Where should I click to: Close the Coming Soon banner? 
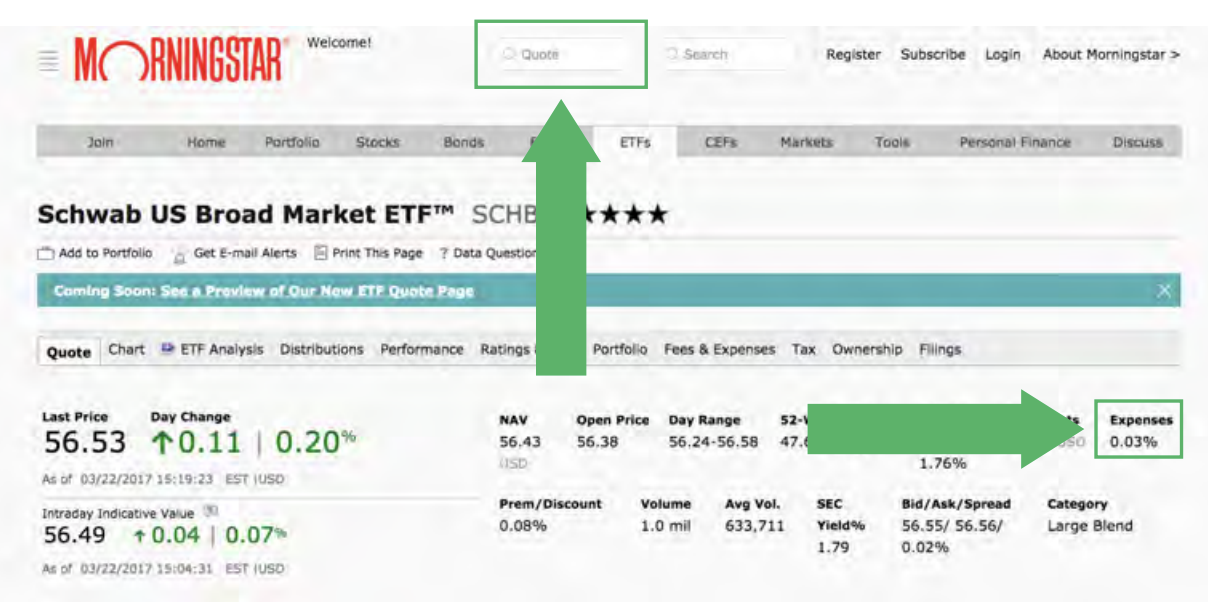[x=1164, y=291]
